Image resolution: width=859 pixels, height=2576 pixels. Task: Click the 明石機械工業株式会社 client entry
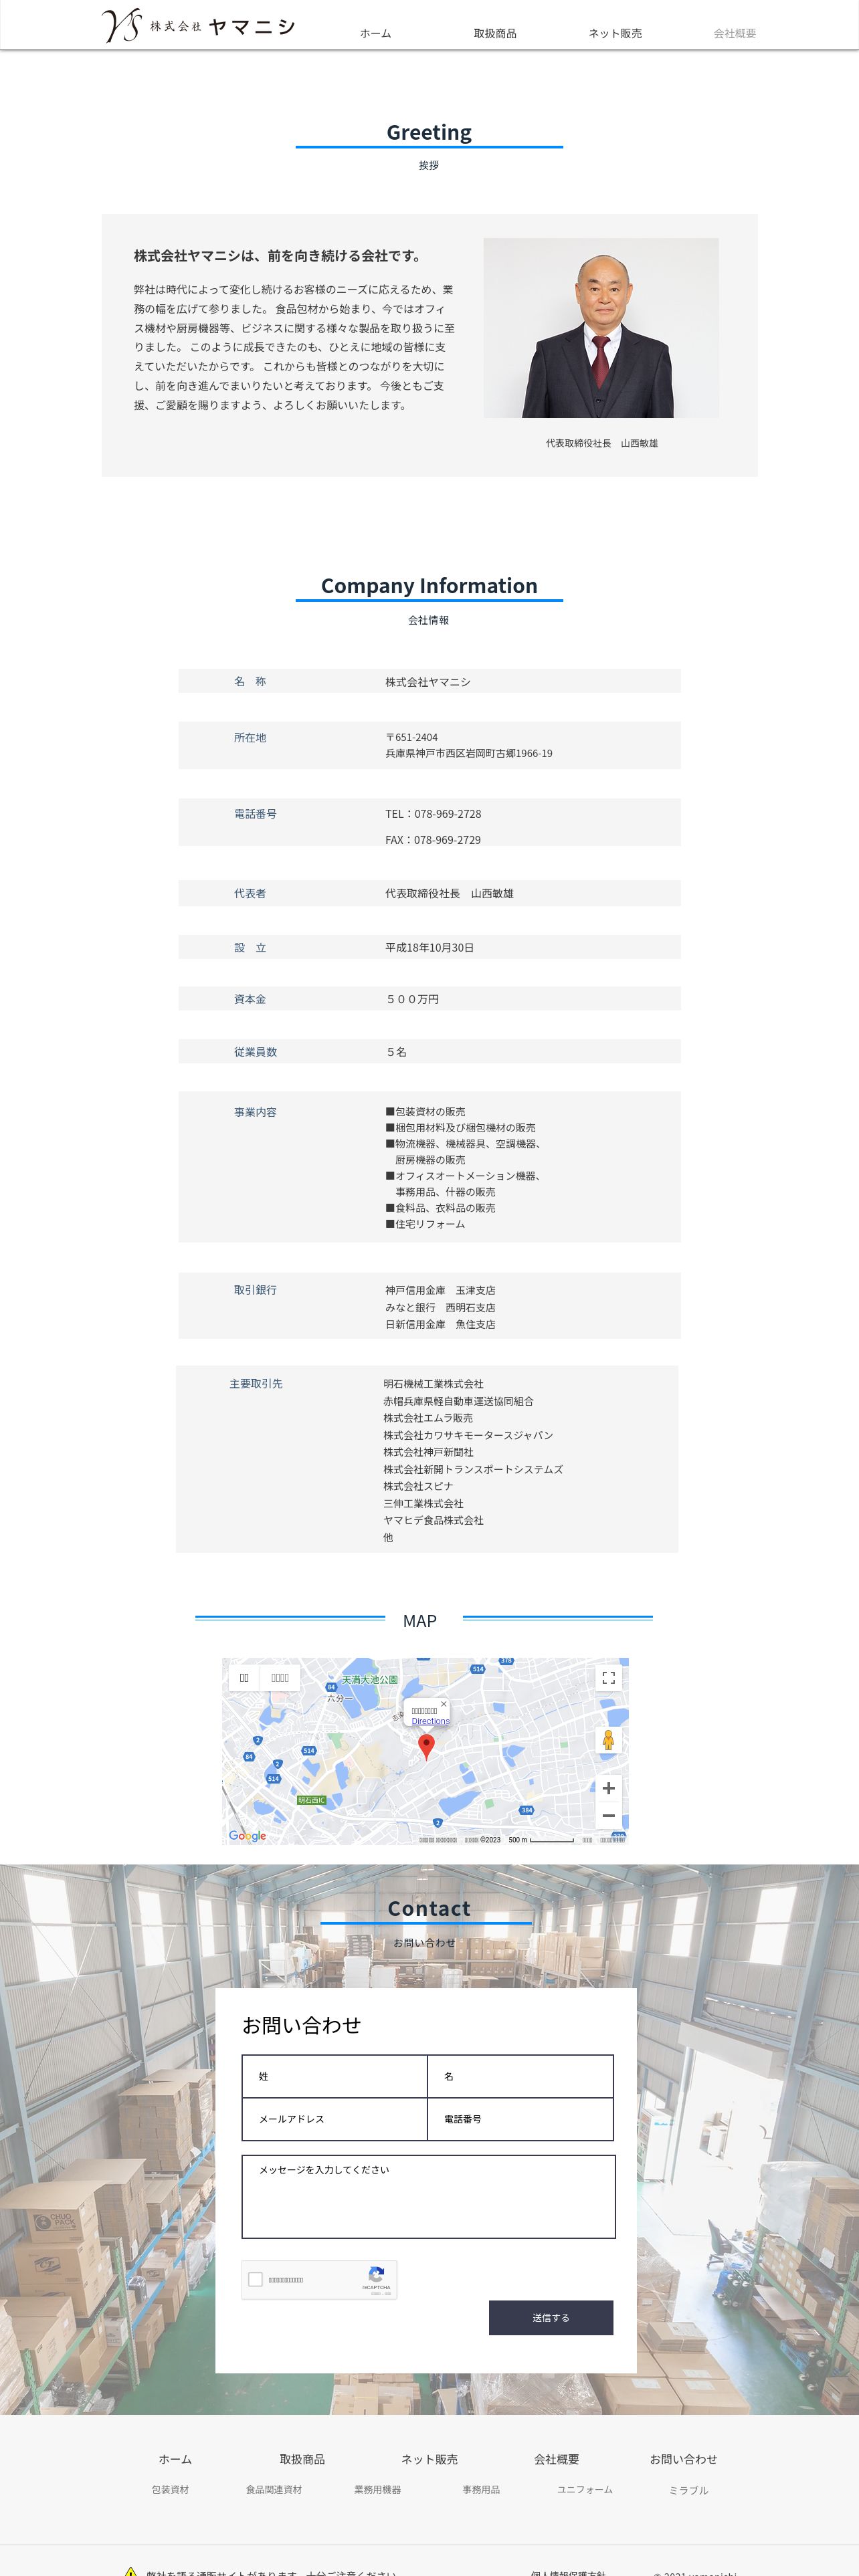(433, 1384)
